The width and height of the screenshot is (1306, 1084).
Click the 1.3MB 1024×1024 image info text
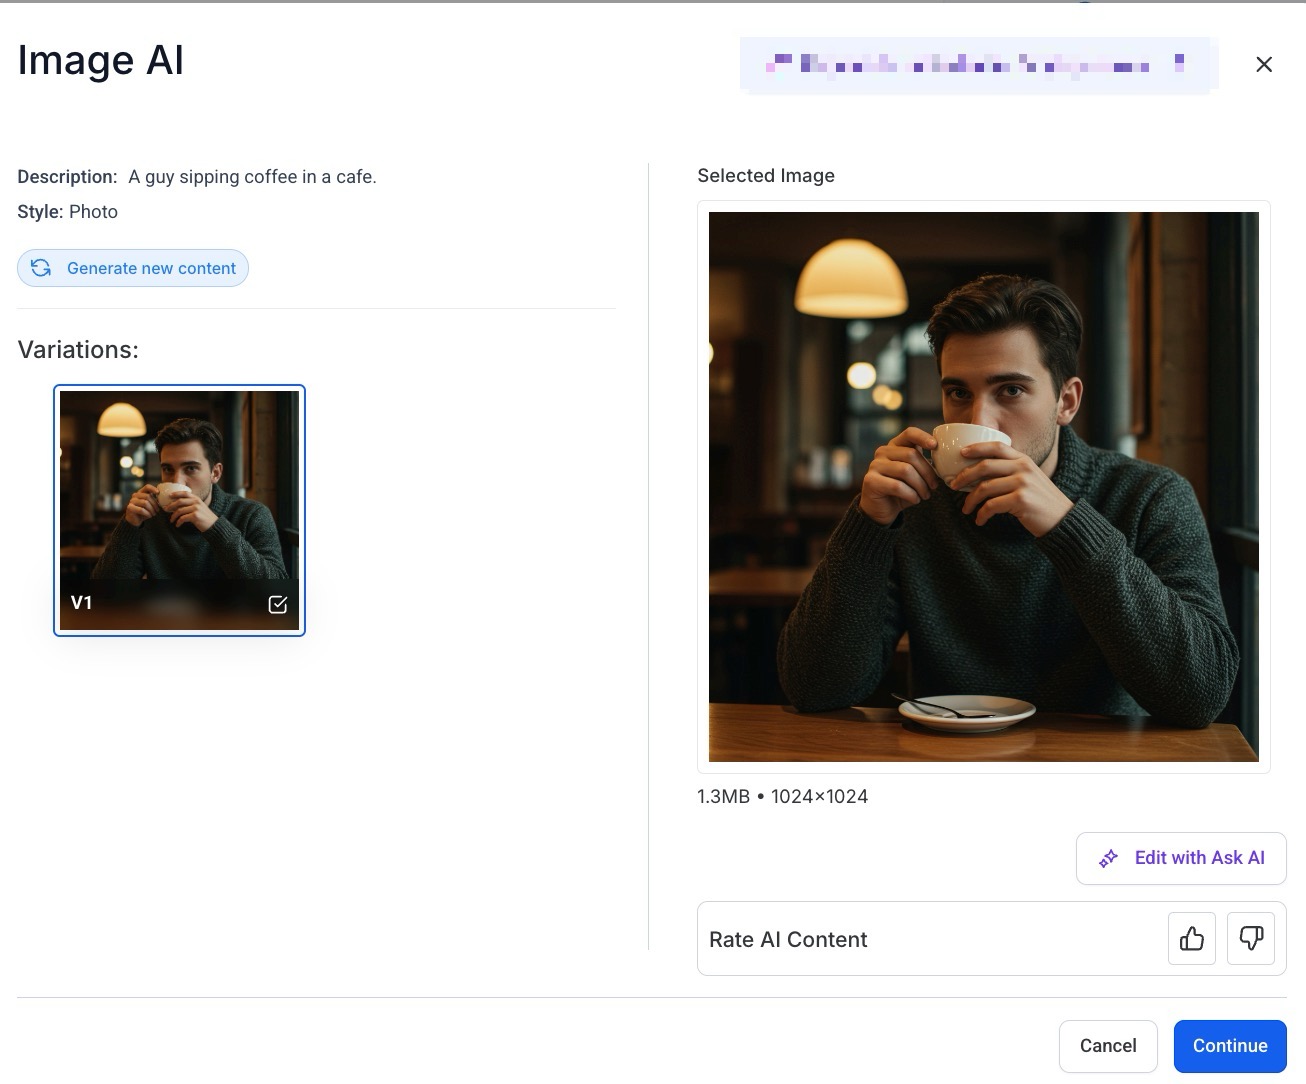pyautogui.click(x=782, y=797)
